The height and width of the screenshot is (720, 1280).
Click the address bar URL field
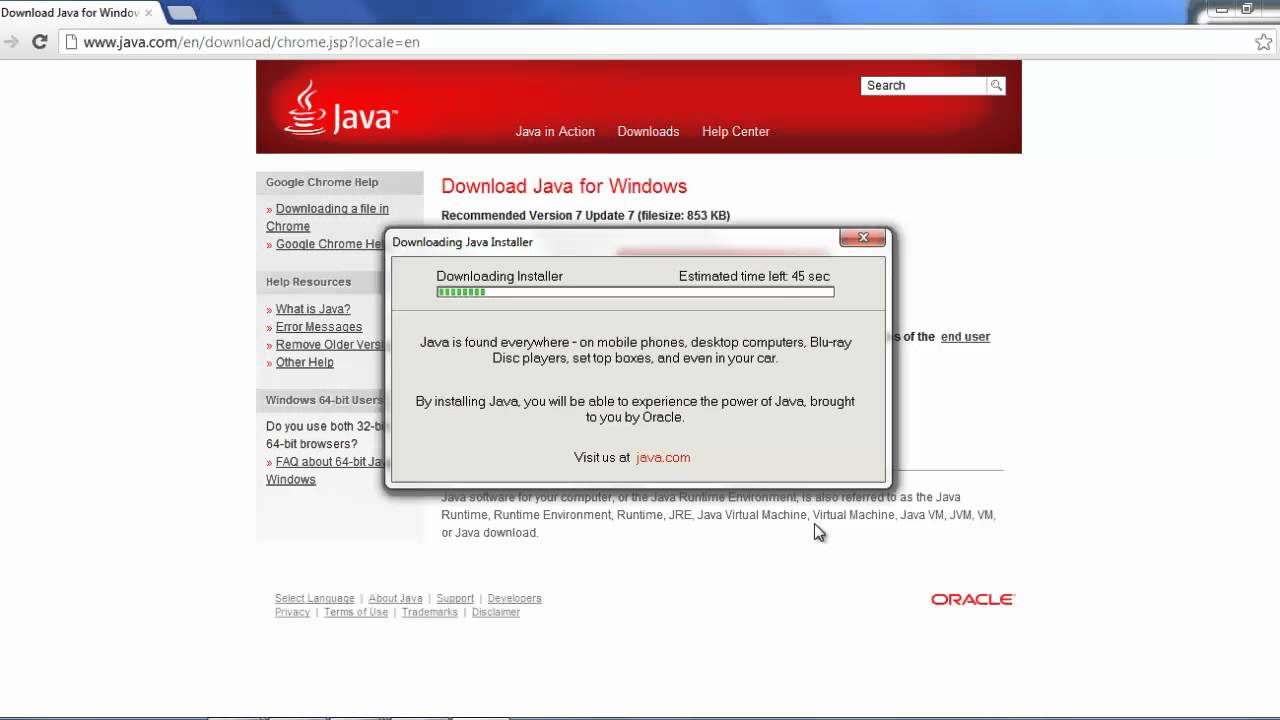coord(660,42)
